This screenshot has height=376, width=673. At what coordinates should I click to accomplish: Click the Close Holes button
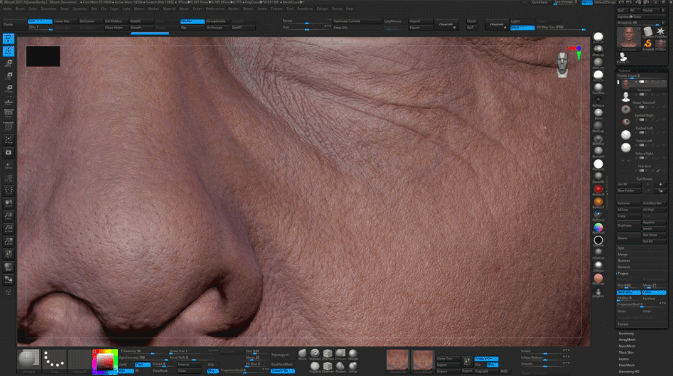pyautogui.click(x=116, y=27)
